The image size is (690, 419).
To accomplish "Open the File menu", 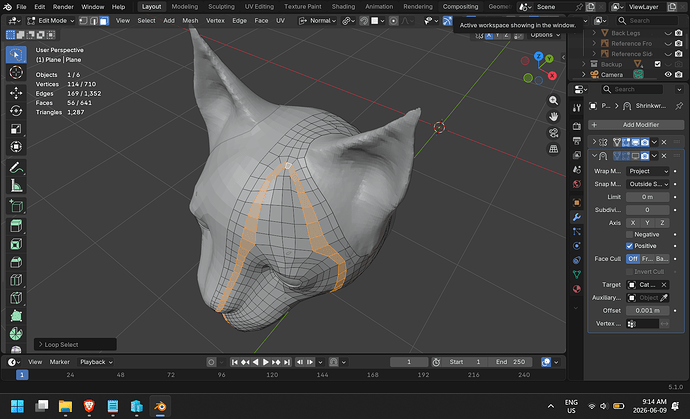I will click(x=21, y=7).
